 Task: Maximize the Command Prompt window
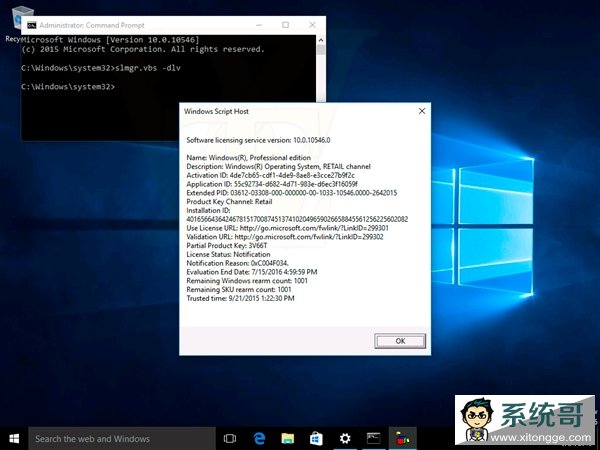(x=285, y=25)
